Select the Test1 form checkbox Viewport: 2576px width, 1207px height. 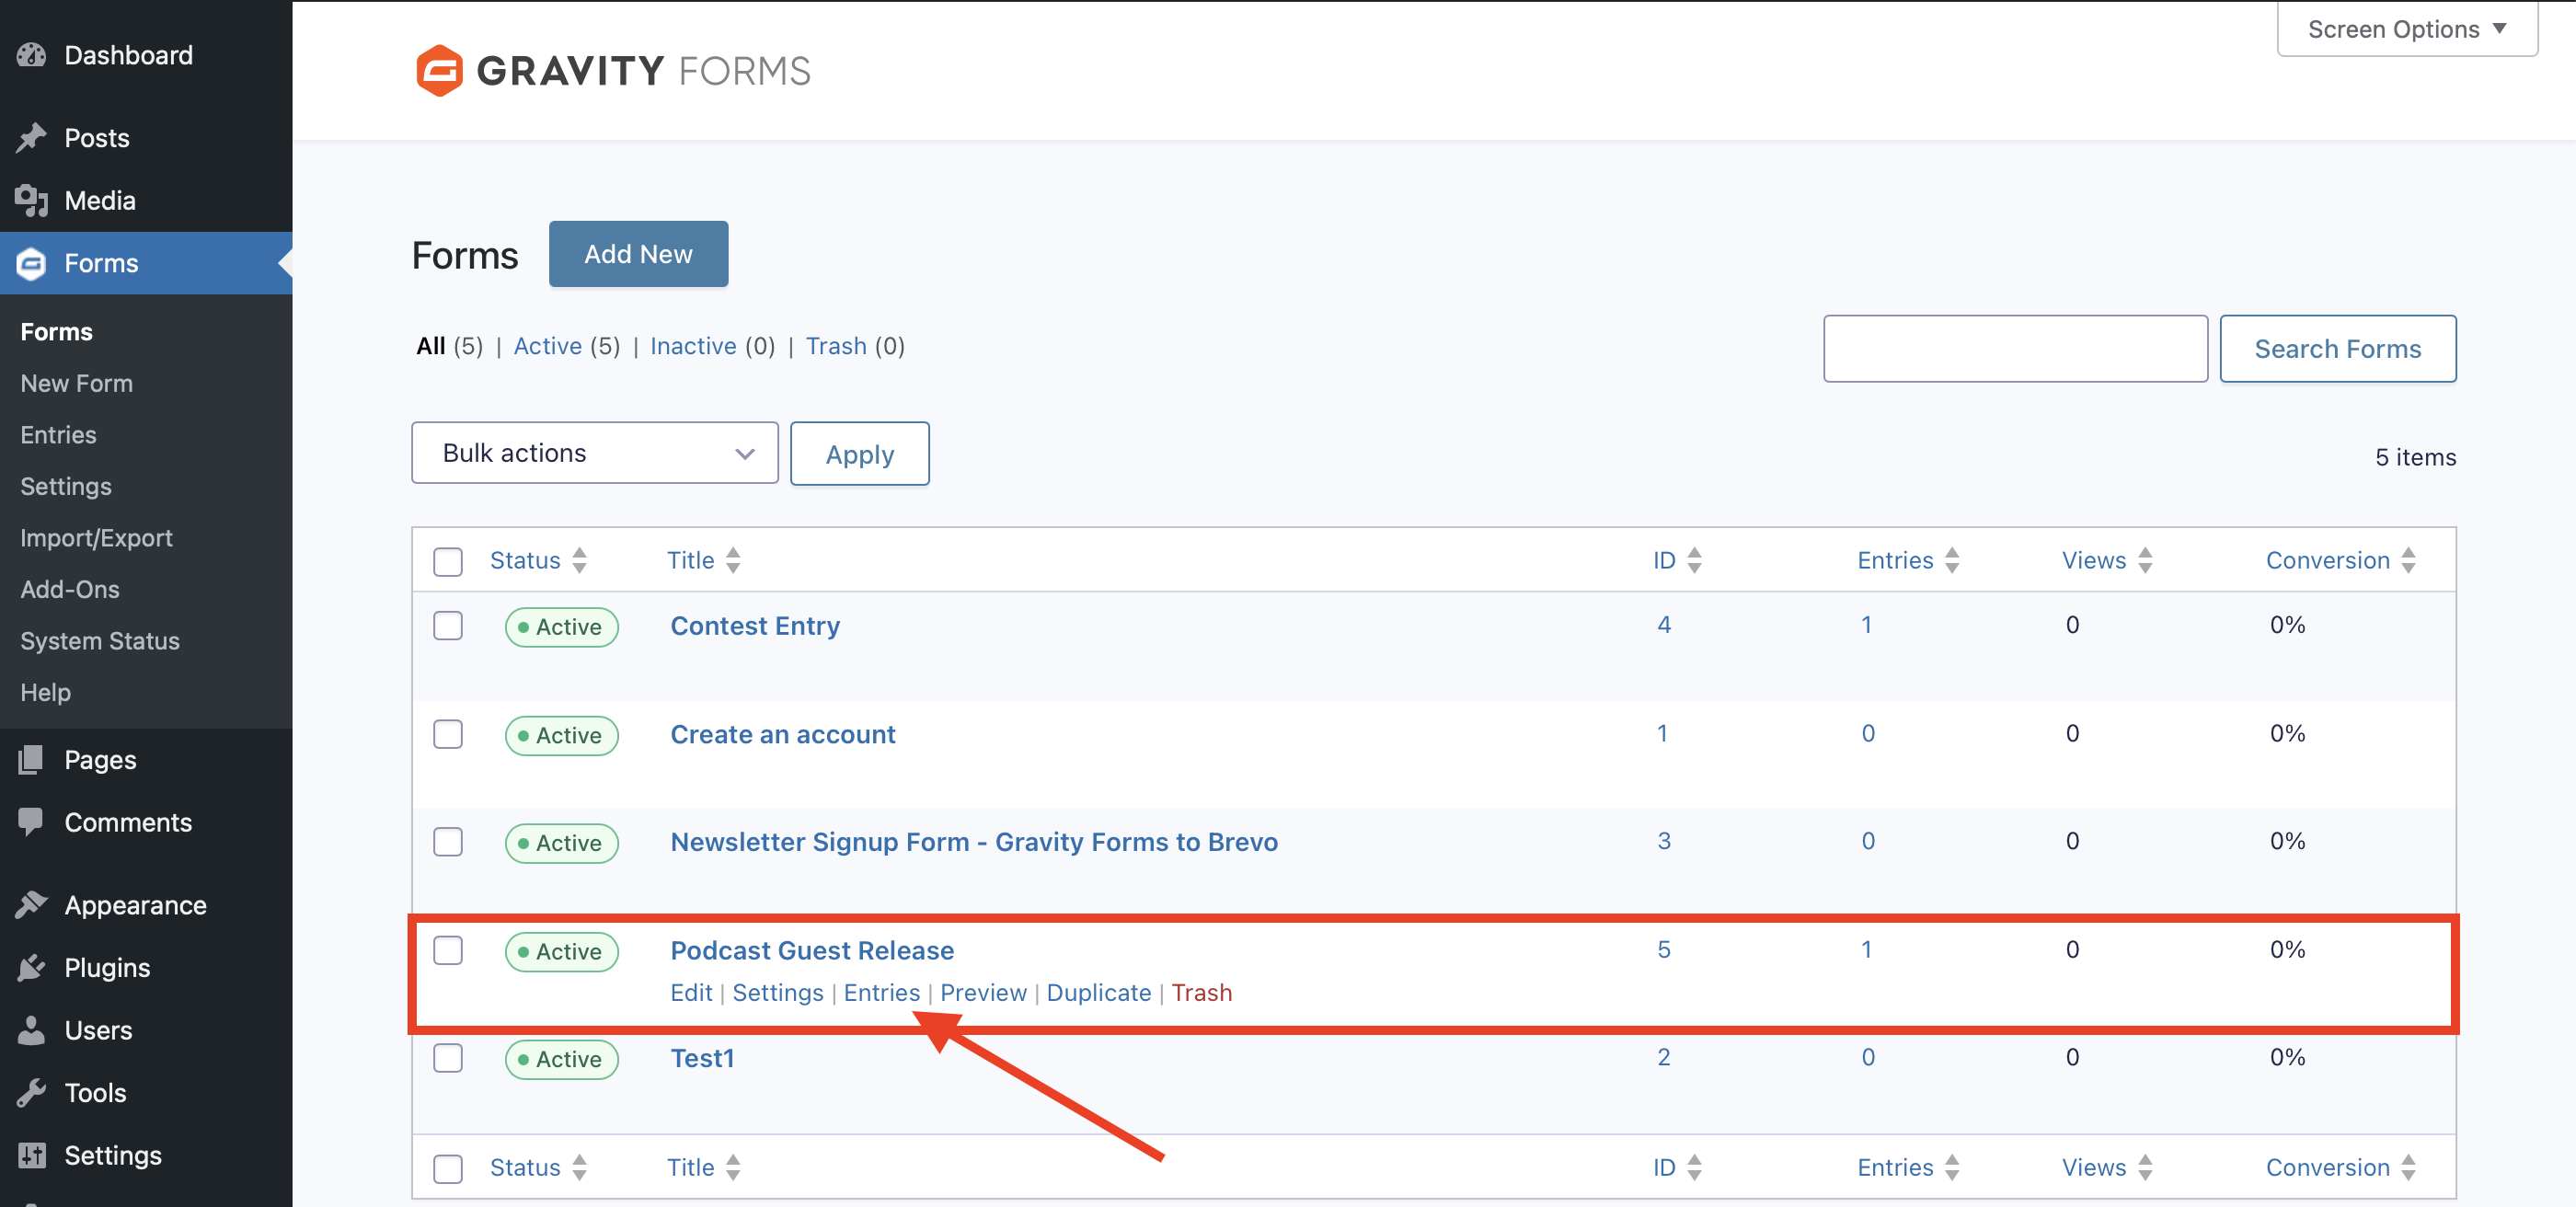coord(448,1058)
